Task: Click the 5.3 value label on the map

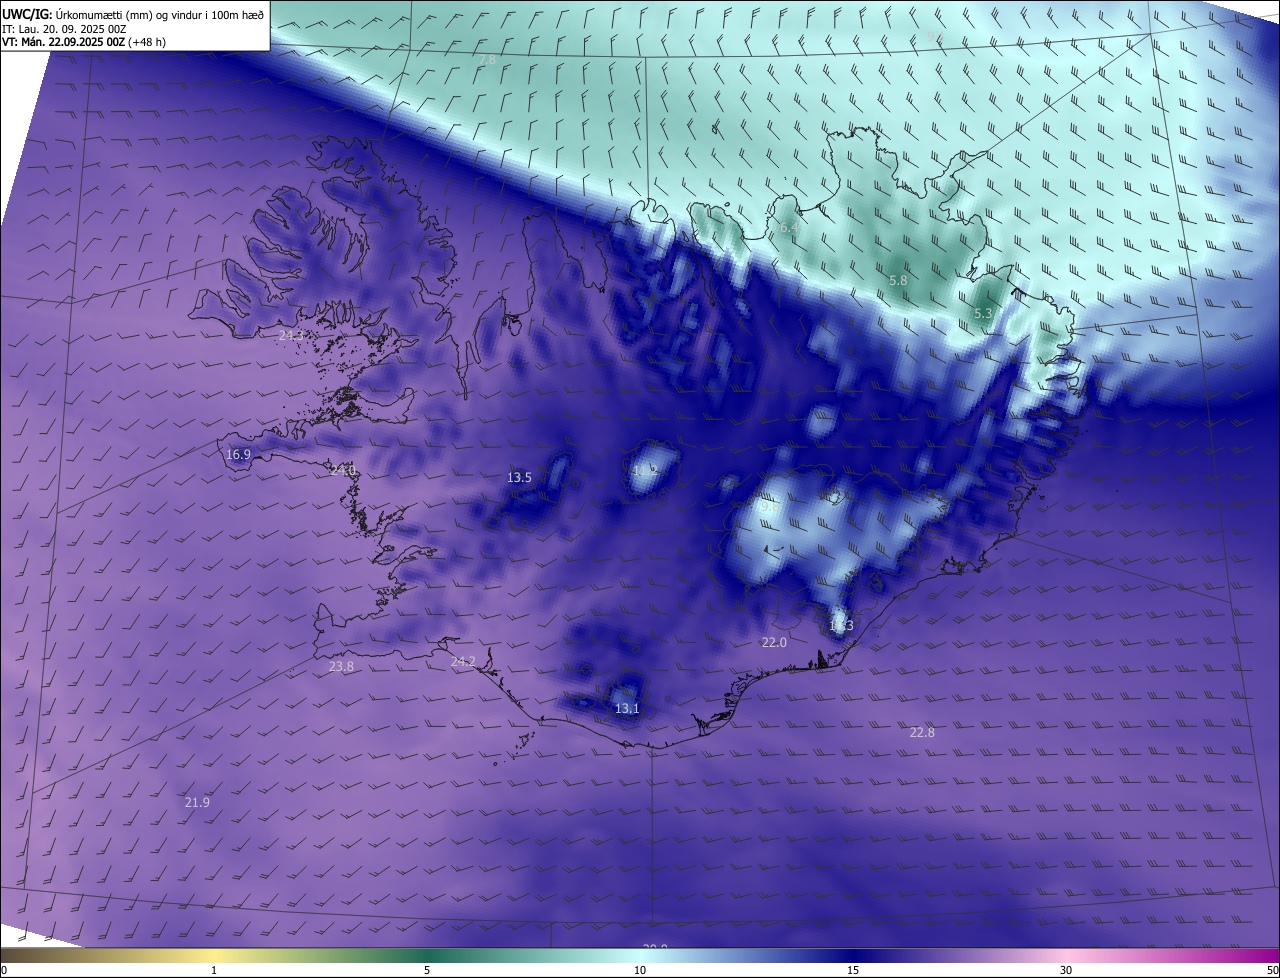Action: click(983, 314)
